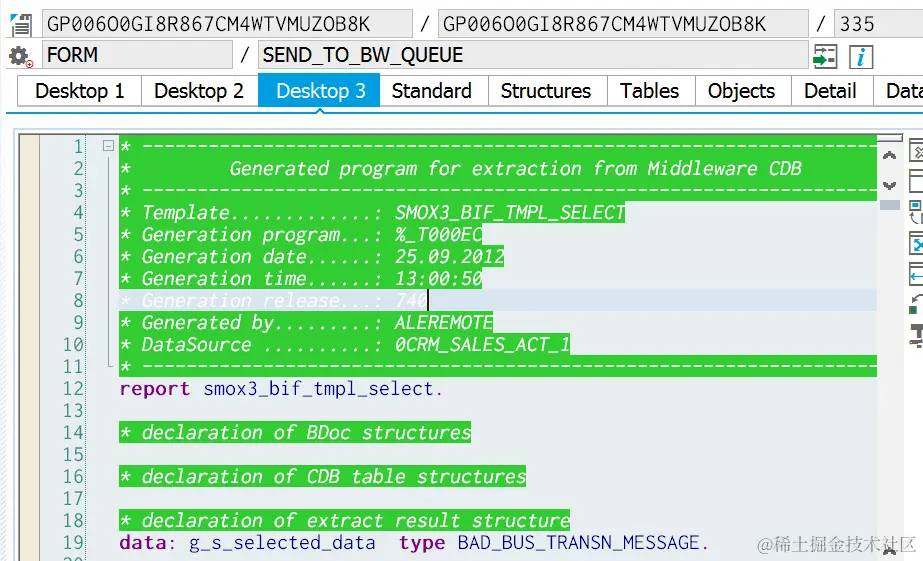This screenshot has height=561, width=923.
Task: Click the SEND_TO_BW_QUEUE field
Action: [x=533, y=55]
